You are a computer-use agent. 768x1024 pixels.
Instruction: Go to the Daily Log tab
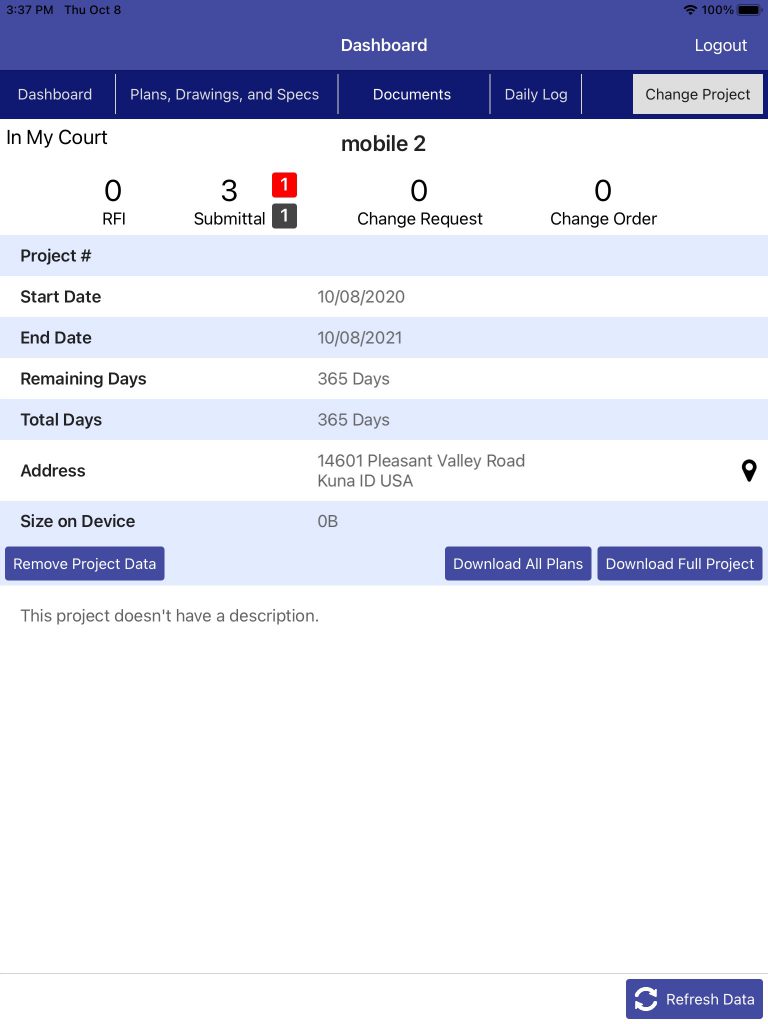(x=536, y=94)
